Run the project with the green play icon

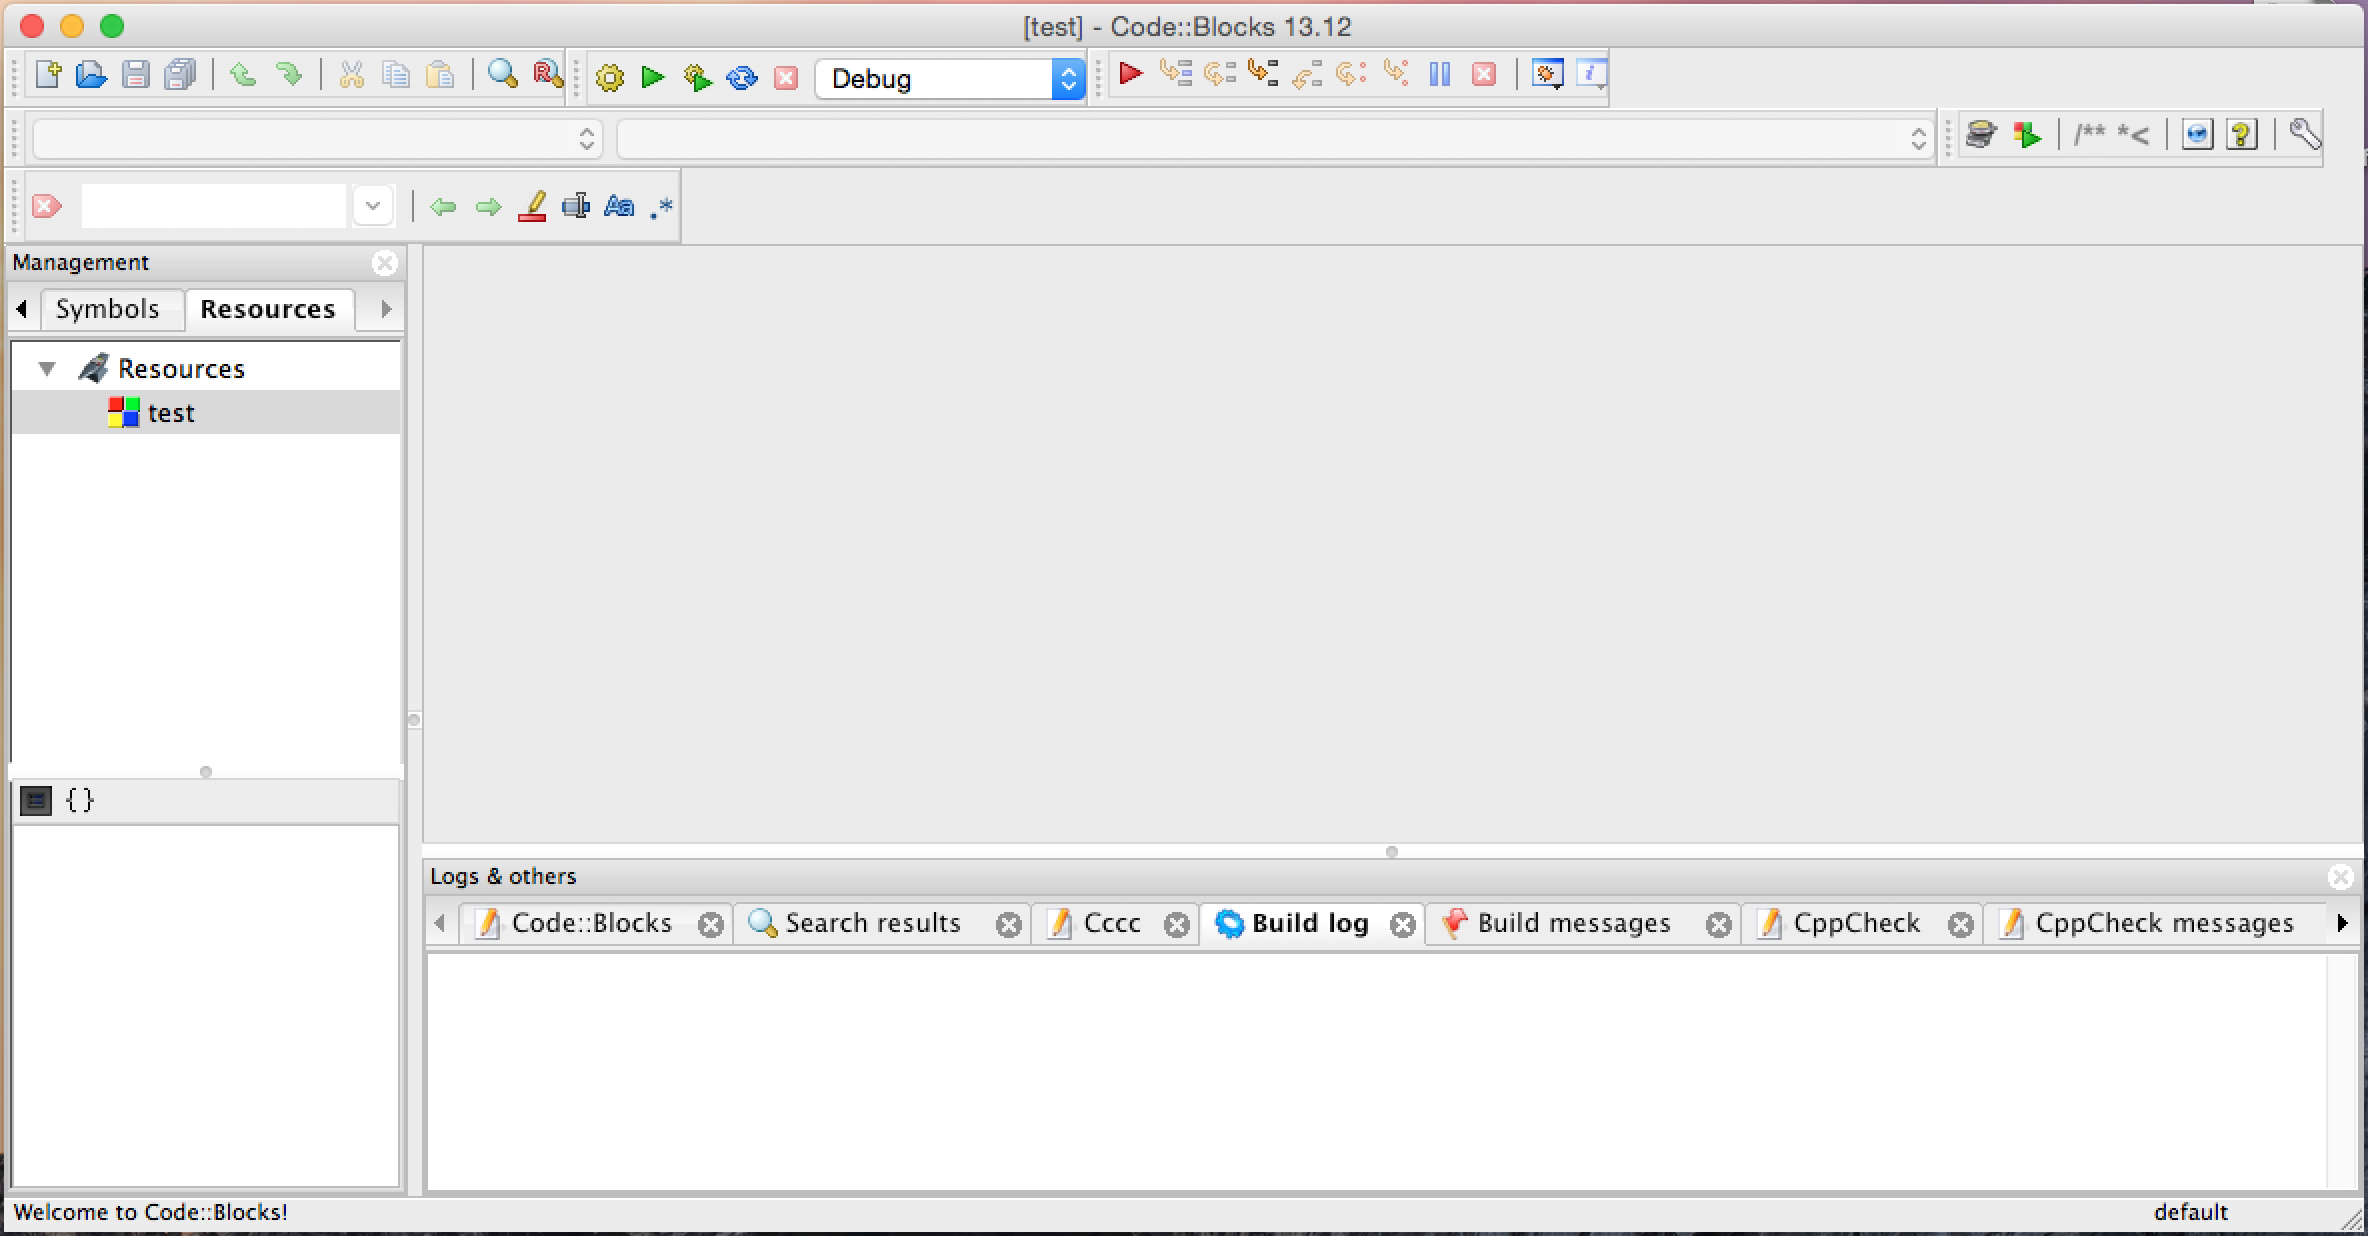coord(653,77)
